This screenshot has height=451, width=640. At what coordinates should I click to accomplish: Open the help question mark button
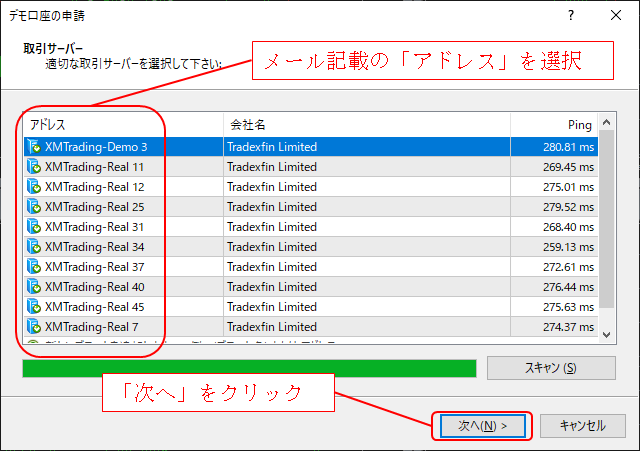(x=571, y=16)
